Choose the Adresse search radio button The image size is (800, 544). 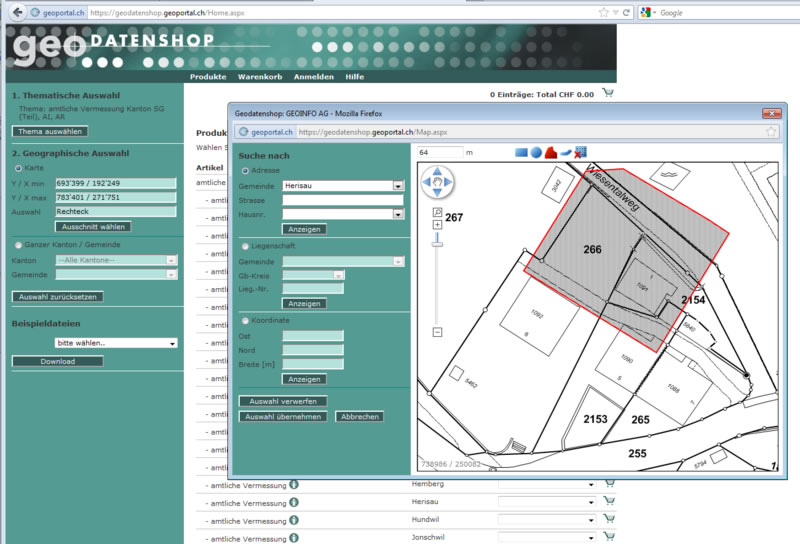[245, 170]
